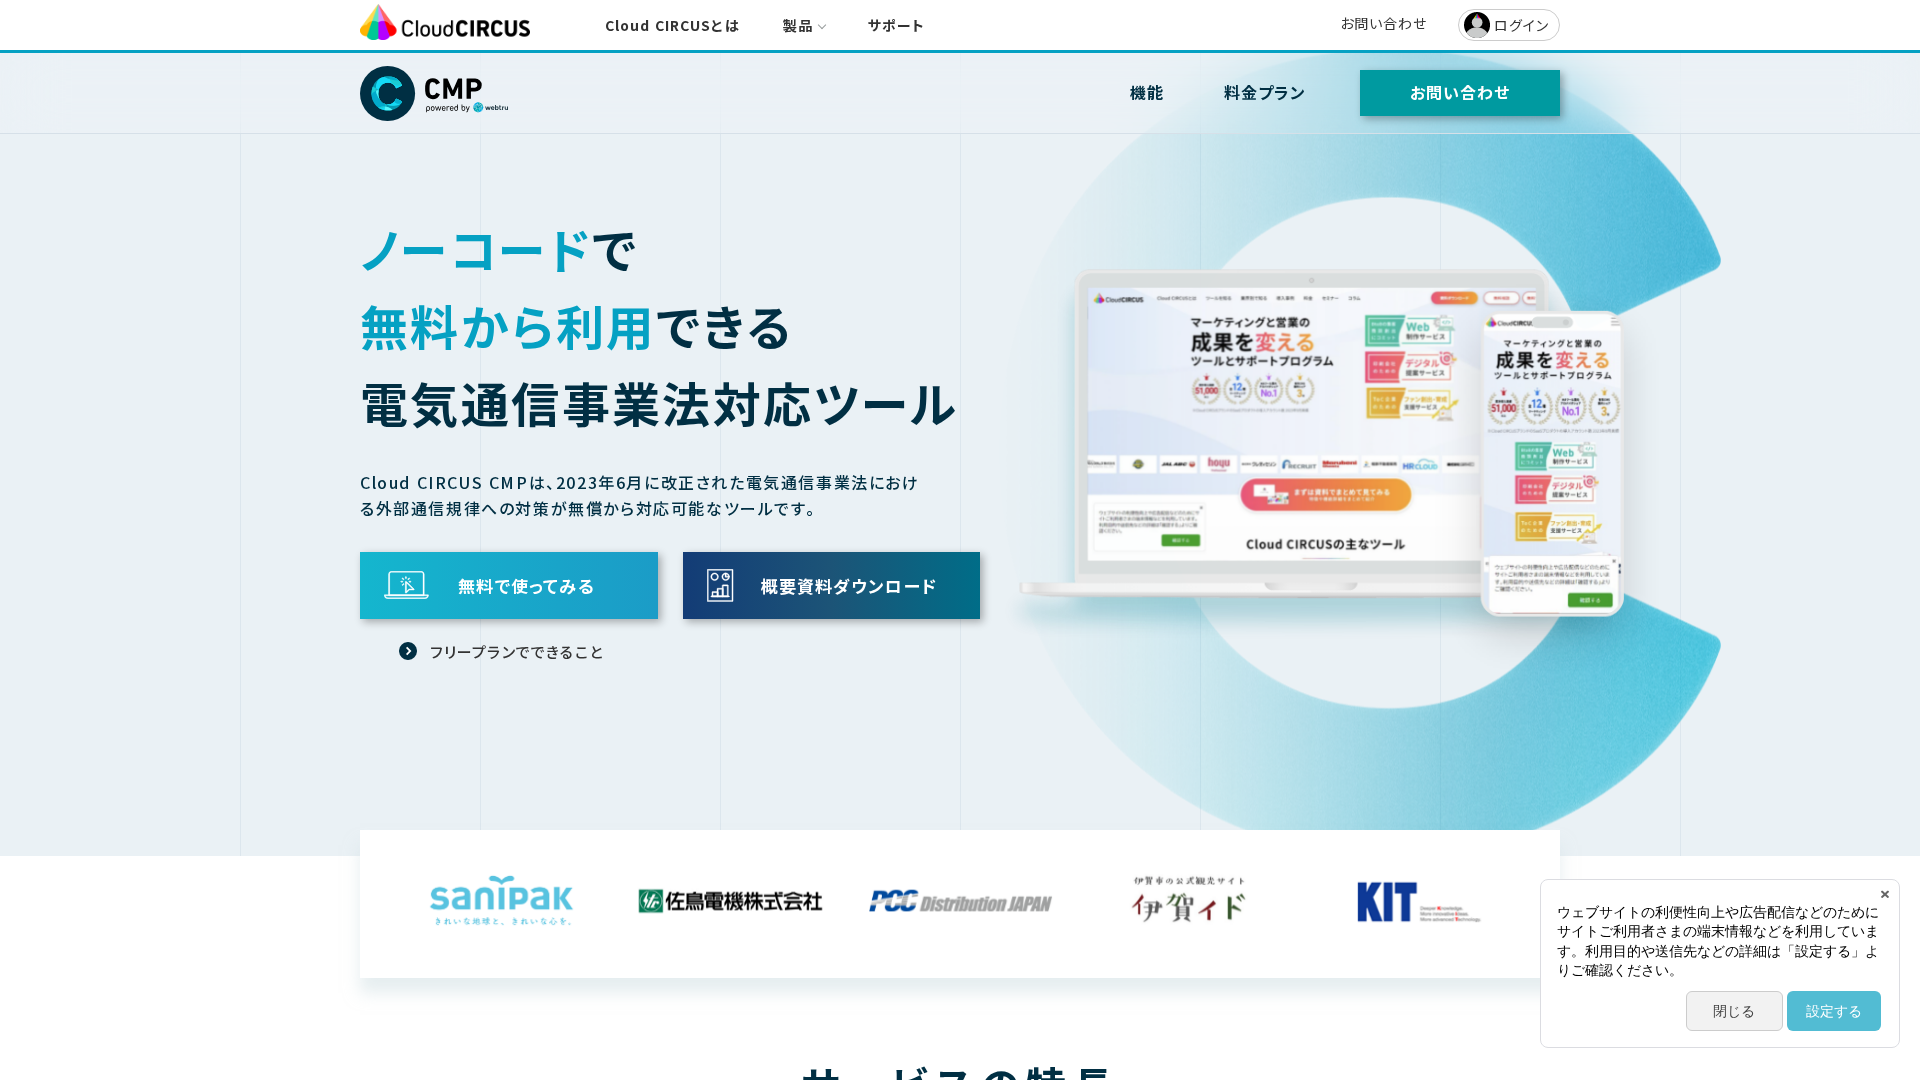Open Cloud CIRCUSとは menu item
Viewport: 1920px width, 1080px height.
[672, 26]
